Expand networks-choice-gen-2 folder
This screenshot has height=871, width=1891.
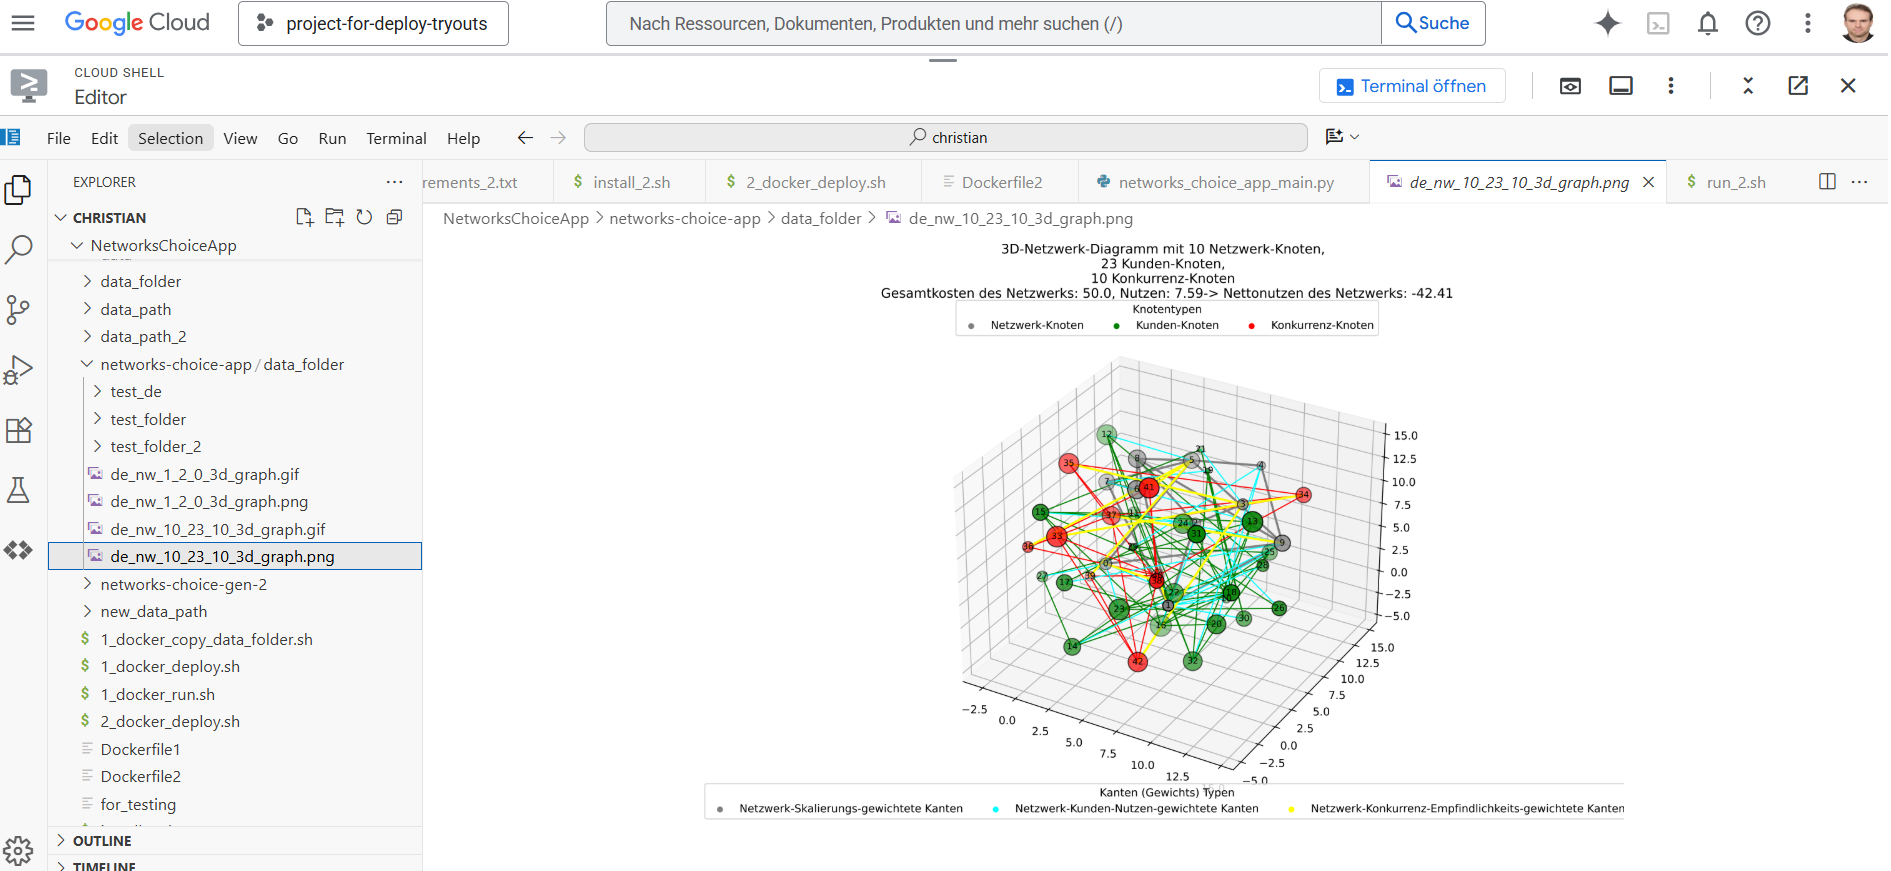click(x=87, y=585)
